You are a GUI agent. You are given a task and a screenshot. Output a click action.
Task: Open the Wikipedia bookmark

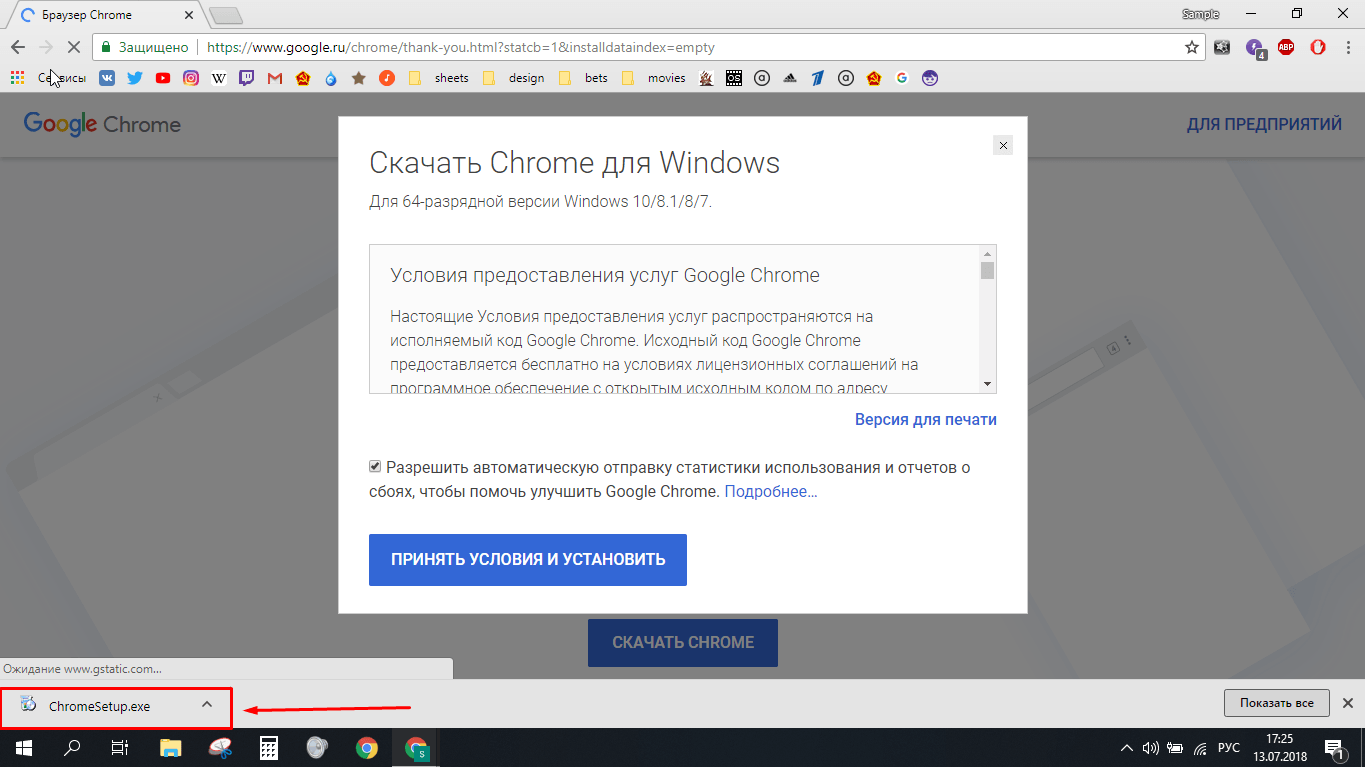(219, 78)
